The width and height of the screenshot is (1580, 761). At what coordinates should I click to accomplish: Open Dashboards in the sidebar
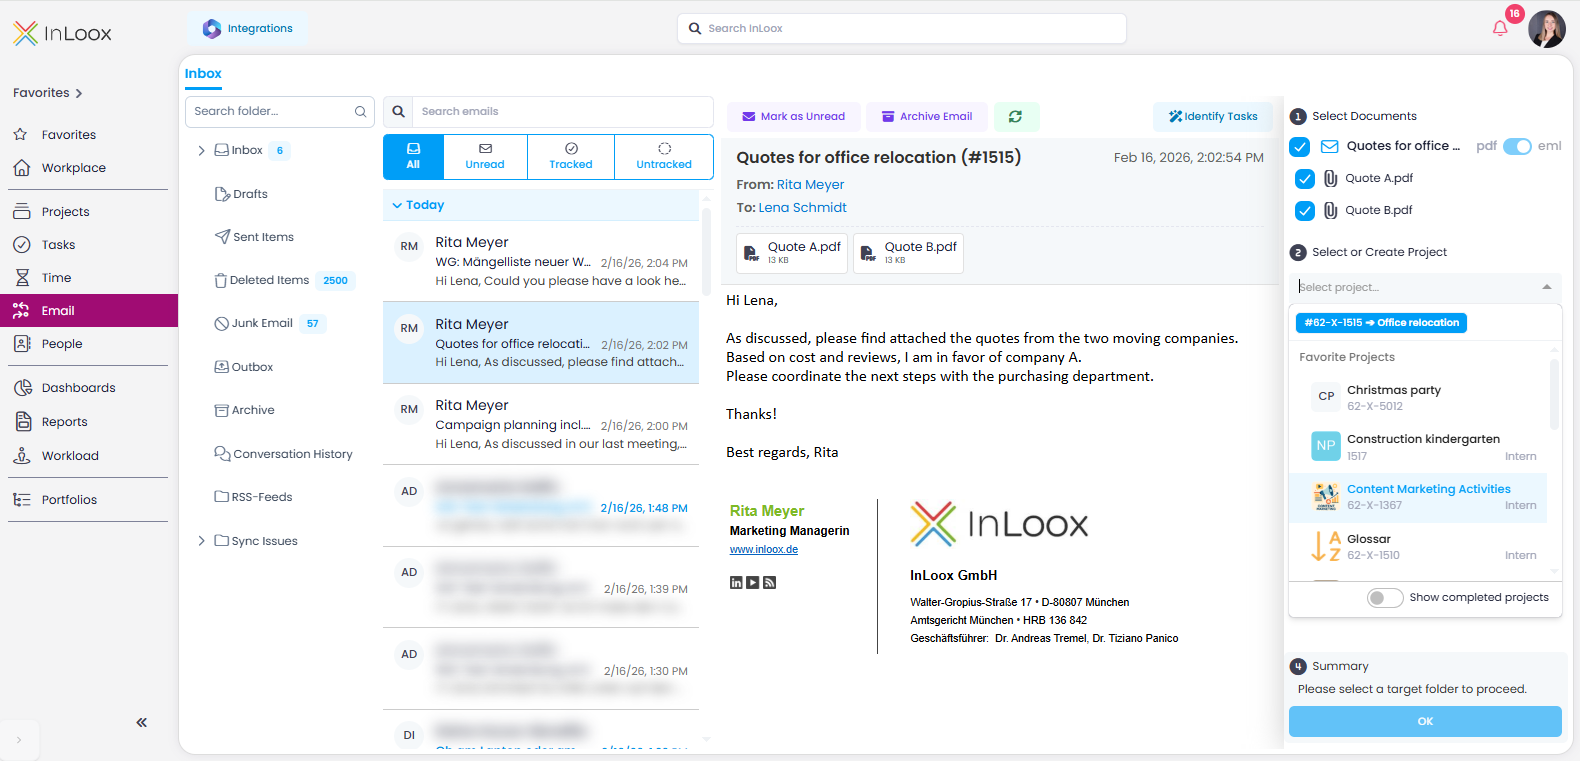78,388
